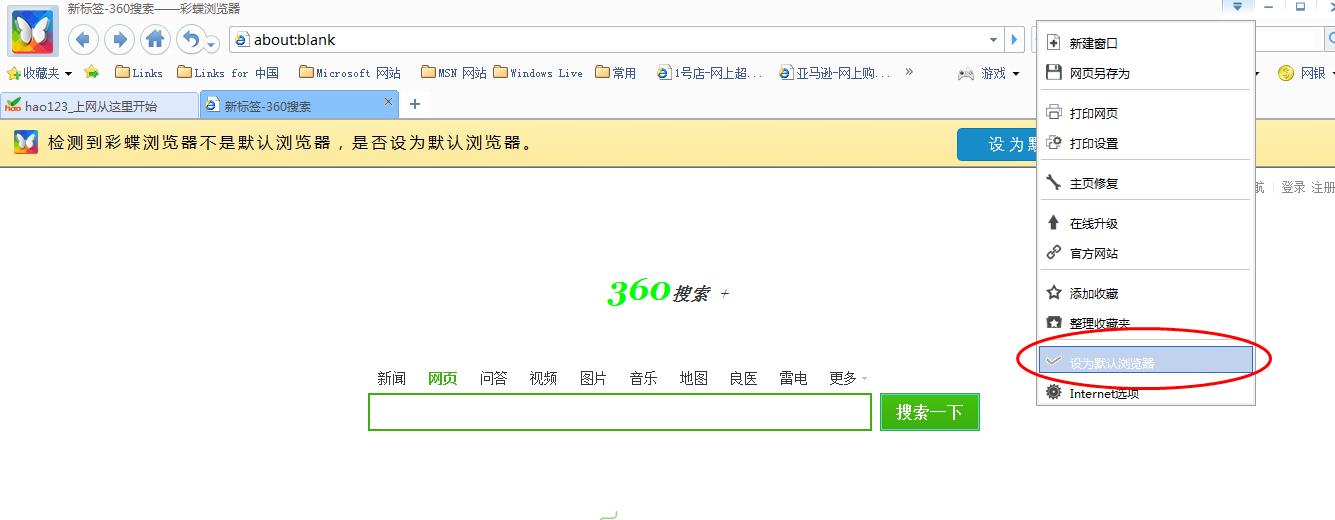This screenshot has width=1335, height=520.
Task: Open the 亚马逊-网上购... bookmark
Action: pyautogui.click(x=835, y=73)
